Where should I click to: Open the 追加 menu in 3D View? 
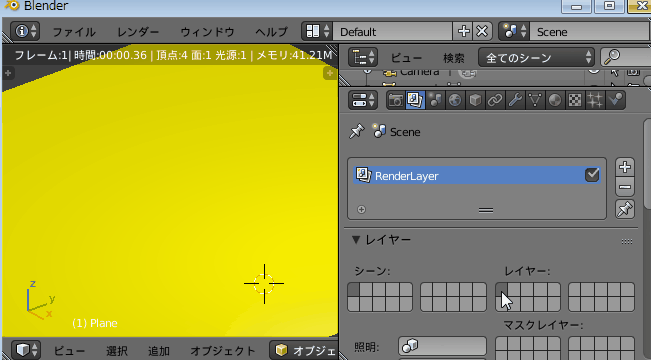point(159,351)
